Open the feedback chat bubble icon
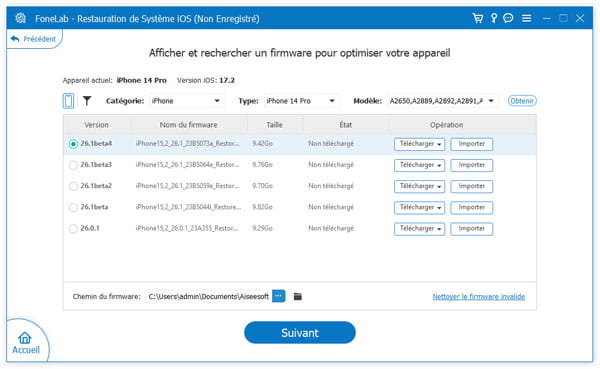Image resolution: width=600 pixels, height=369 pixels. click(508, 18)
